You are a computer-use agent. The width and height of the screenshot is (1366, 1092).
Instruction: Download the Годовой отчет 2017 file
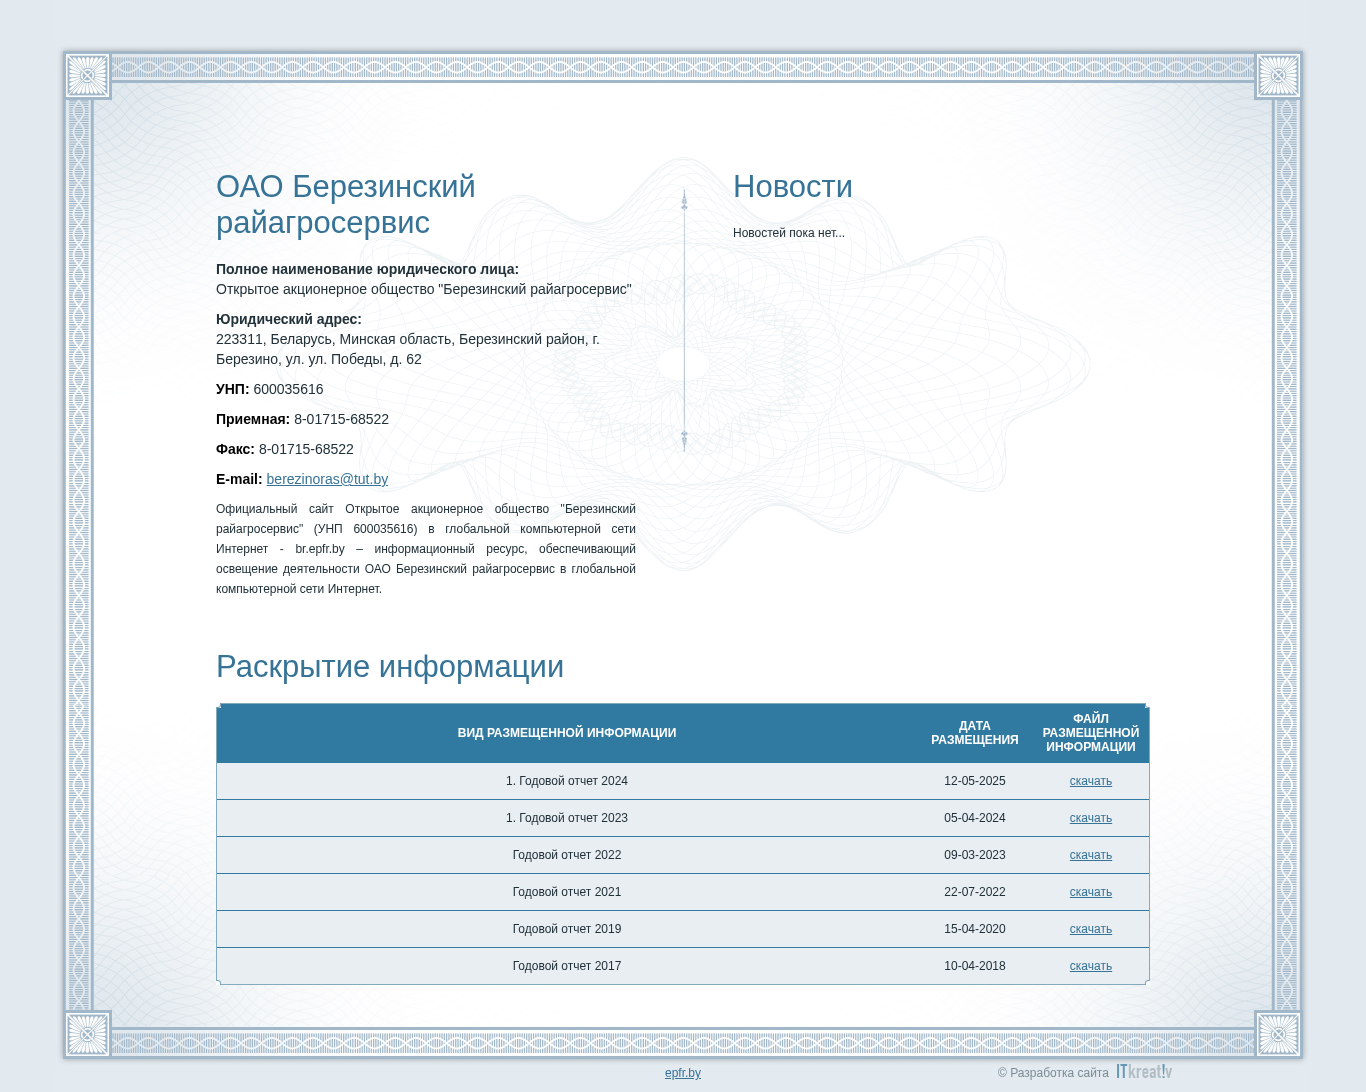[1090, 966]
